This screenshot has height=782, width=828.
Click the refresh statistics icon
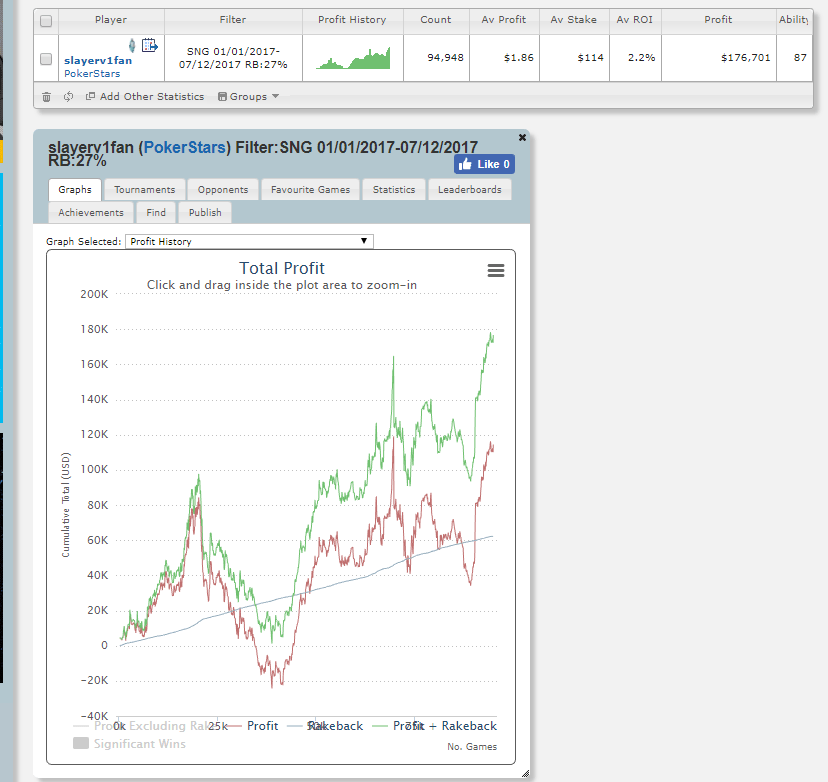(x=68, y=97)
